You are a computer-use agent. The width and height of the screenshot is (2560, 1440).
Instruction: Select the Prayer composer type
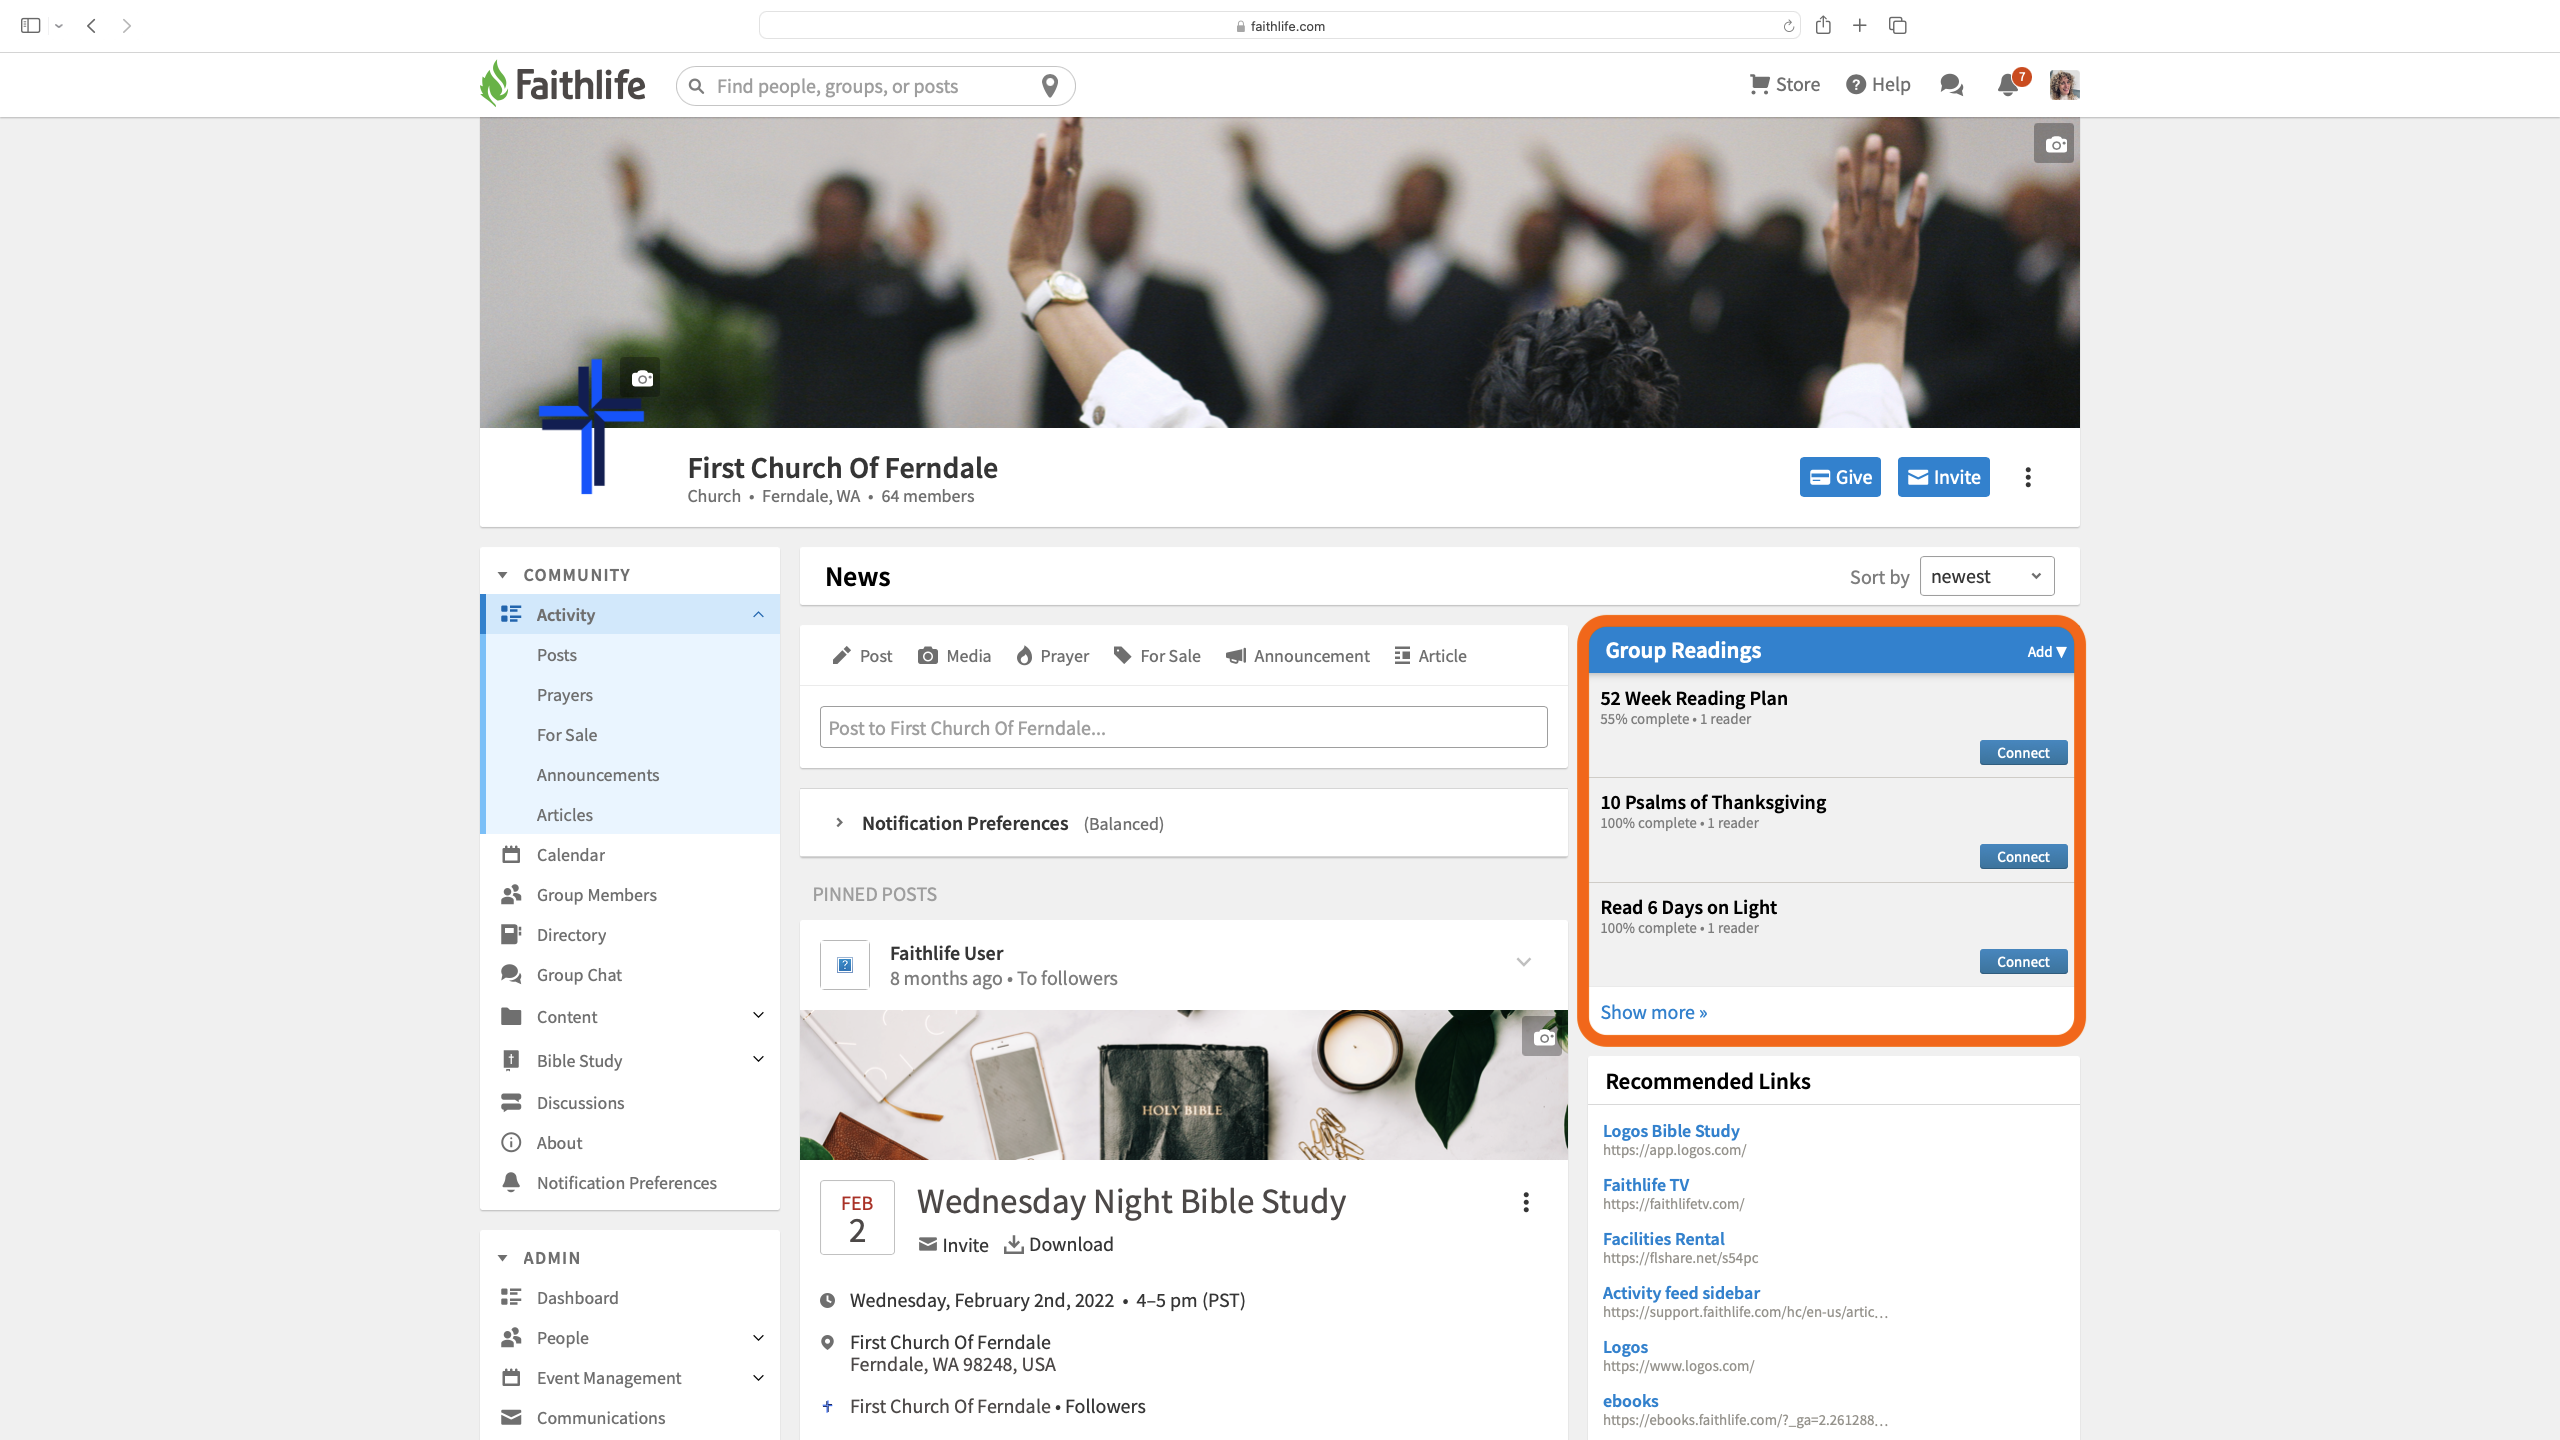coord(1052,656)
